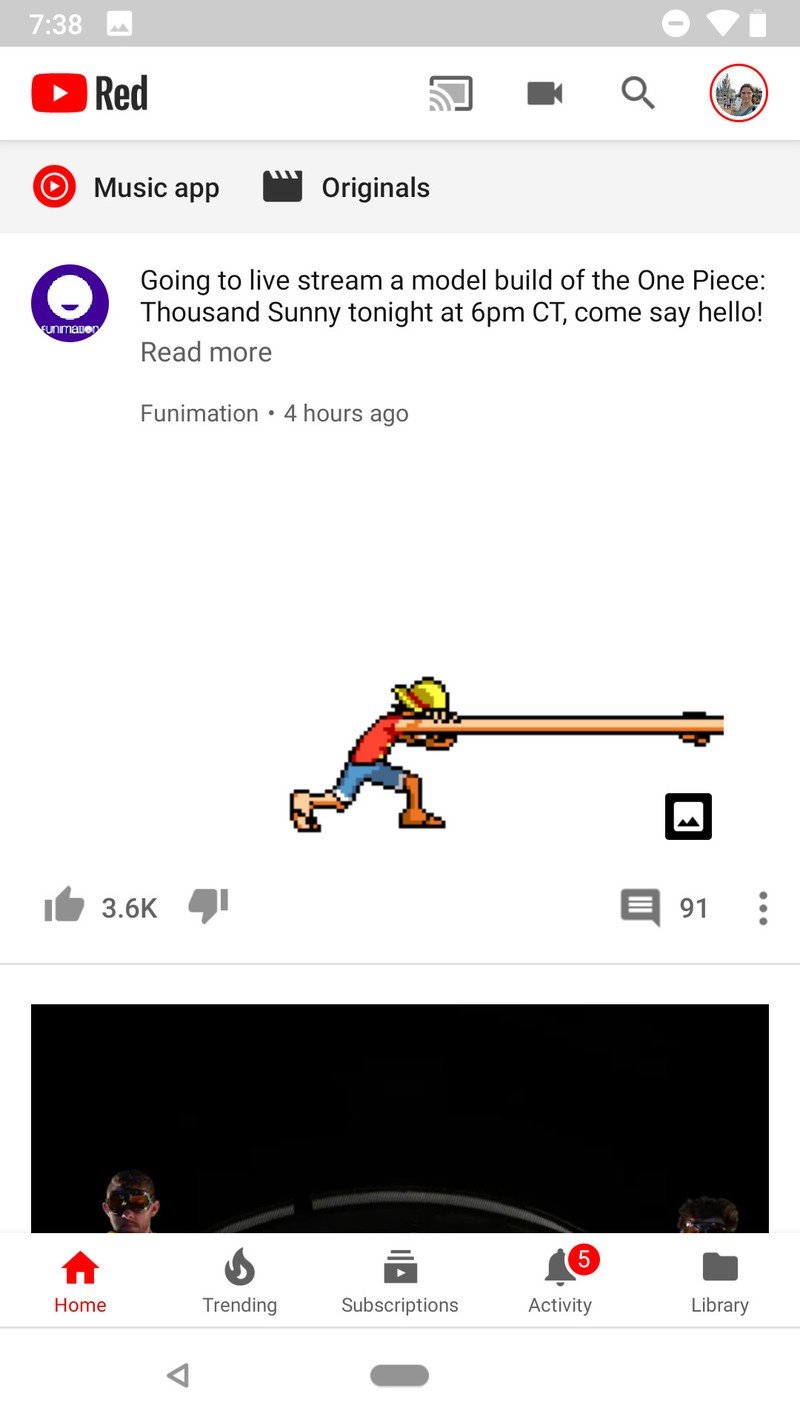Open the video camera upload icon
The image size is (800, 1422).
pyautogui.click(x=545, y=94)
